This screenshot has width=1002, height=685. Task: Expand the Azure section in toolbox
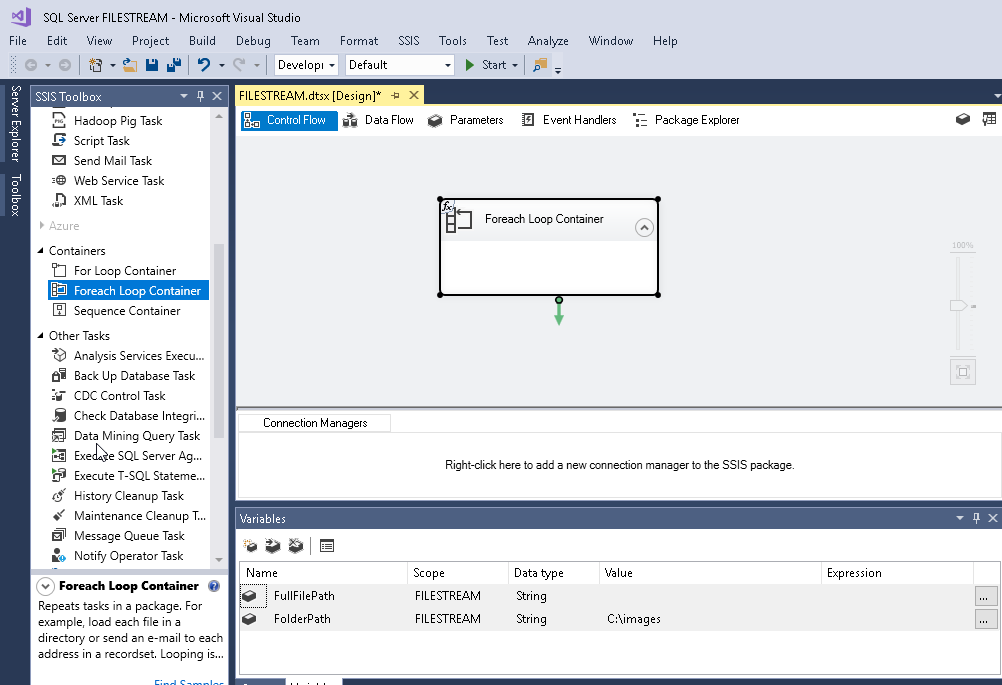click(x=41, y=226)
